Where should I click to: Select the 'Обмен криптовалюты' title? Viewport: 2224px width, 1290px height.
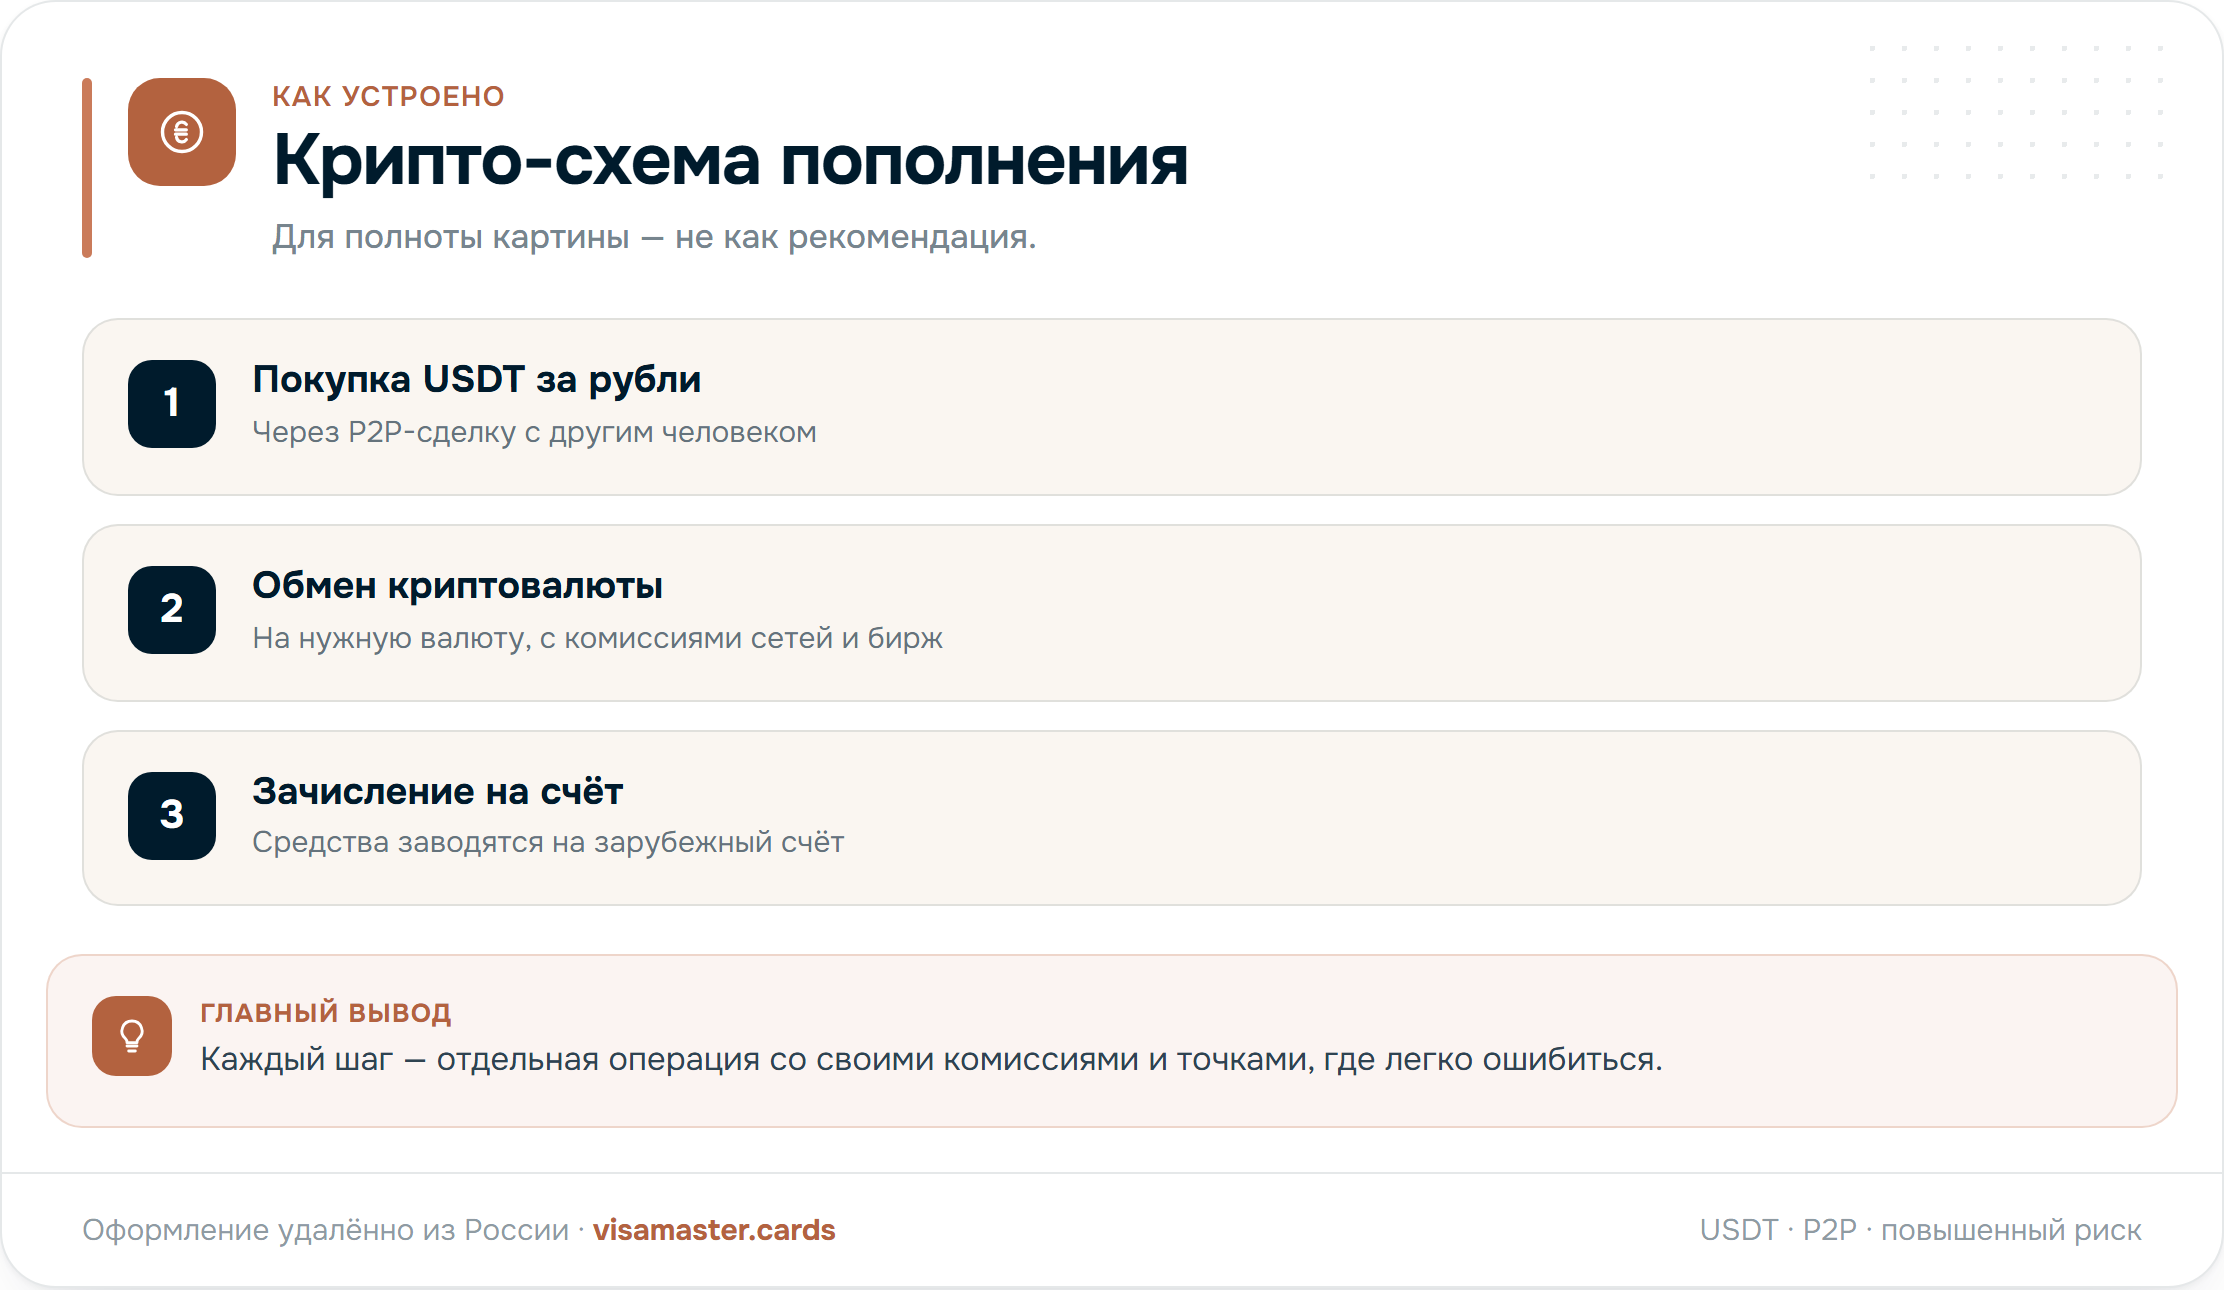[457, 586]
